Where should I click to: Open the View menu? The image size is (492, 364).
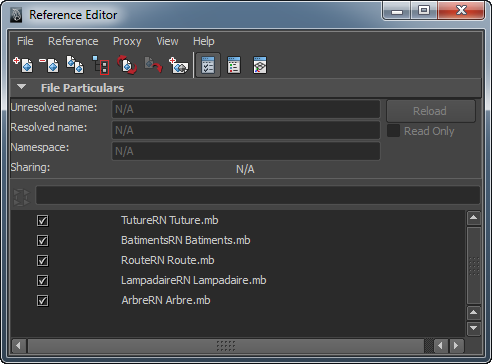[x=167, y=41]
